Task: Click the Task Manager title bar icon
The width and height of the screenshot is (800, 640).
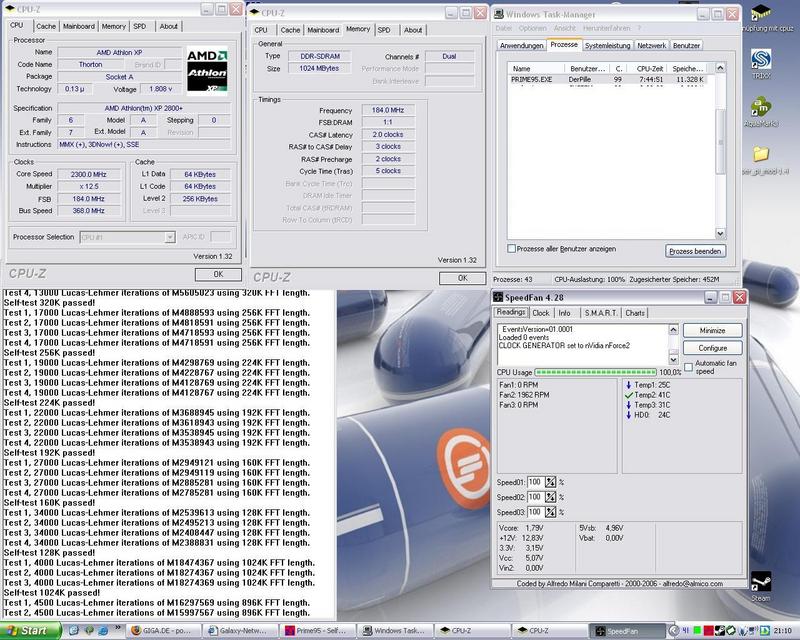Action: point(499,14)
